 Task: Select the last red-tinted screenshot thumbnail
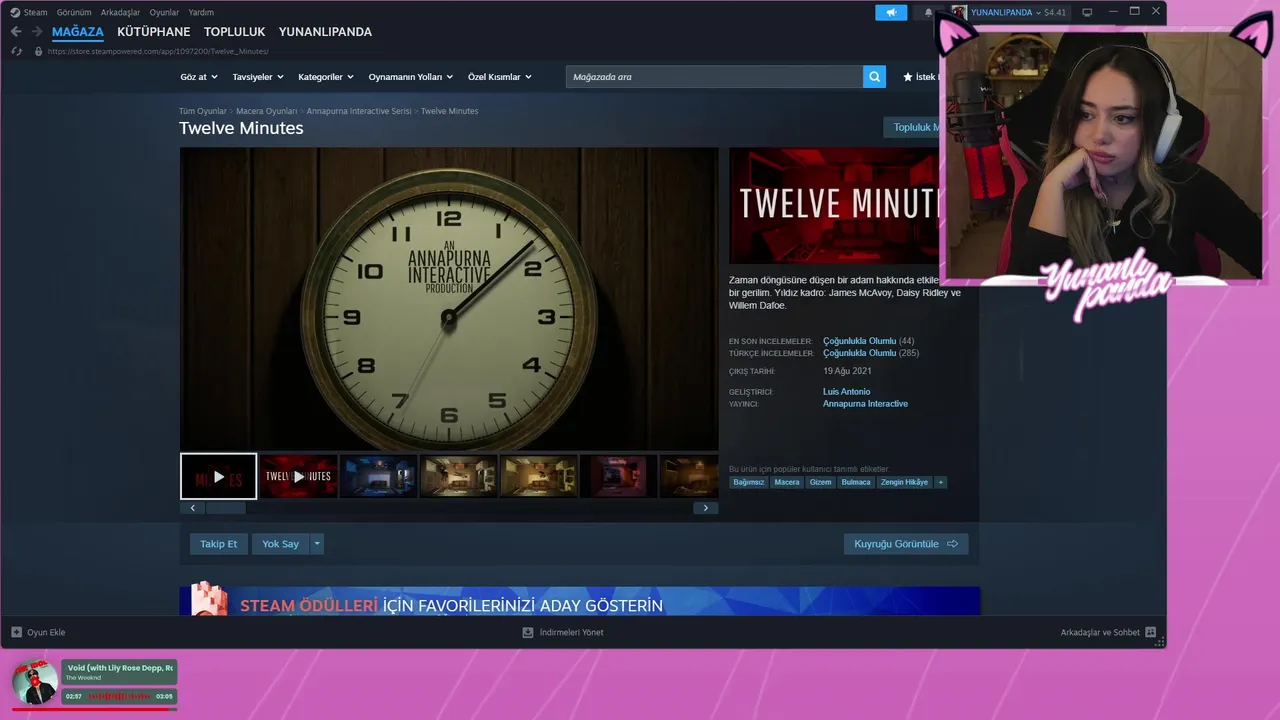click(618, 476)
